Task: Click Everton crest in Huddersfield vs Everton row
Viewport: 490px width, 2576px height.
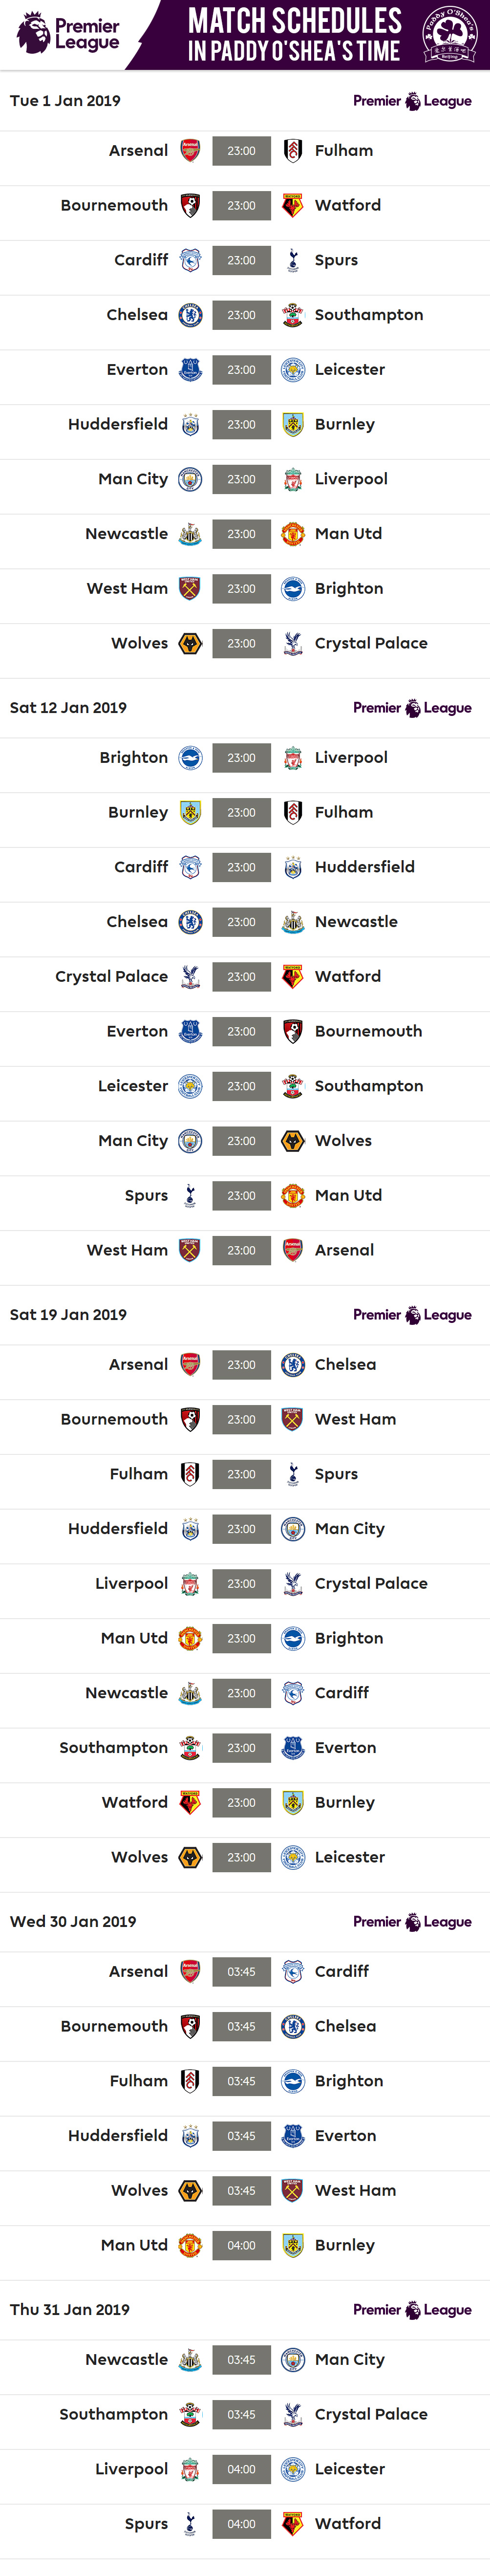Action: pos(293,2136)
